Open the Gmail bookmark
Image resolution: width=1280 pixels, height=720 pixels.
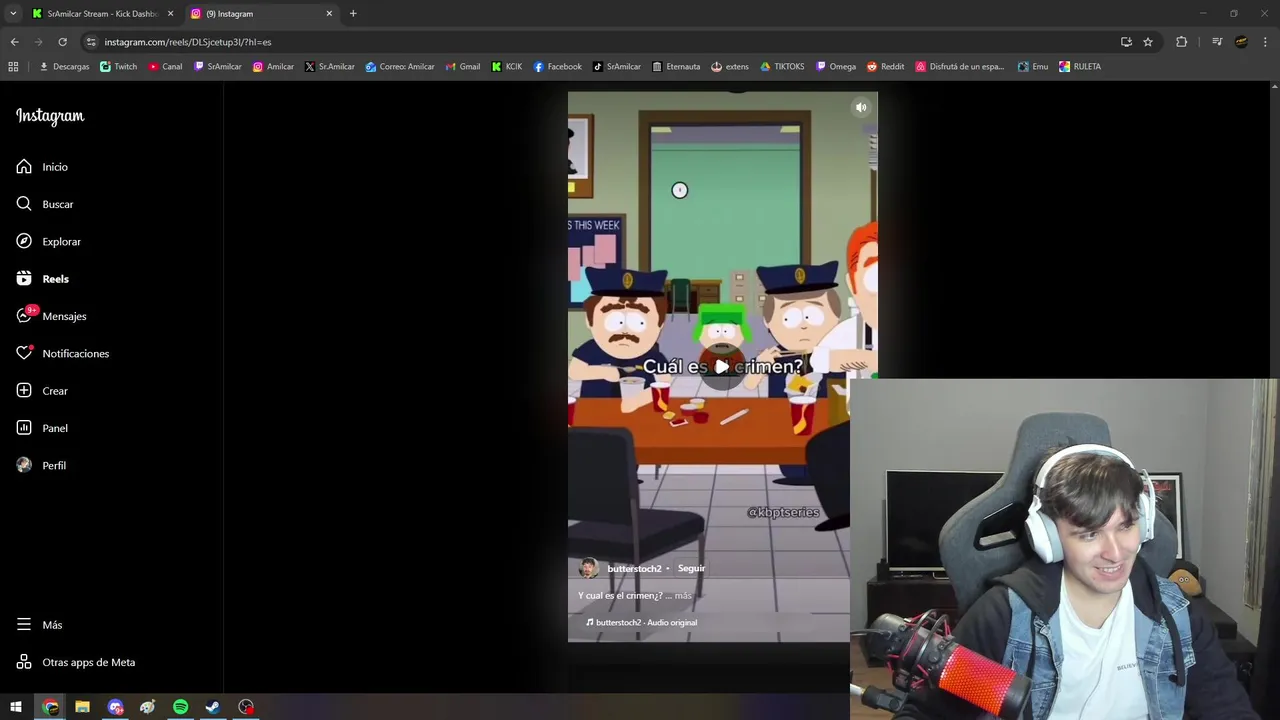(x=463, y=67)
